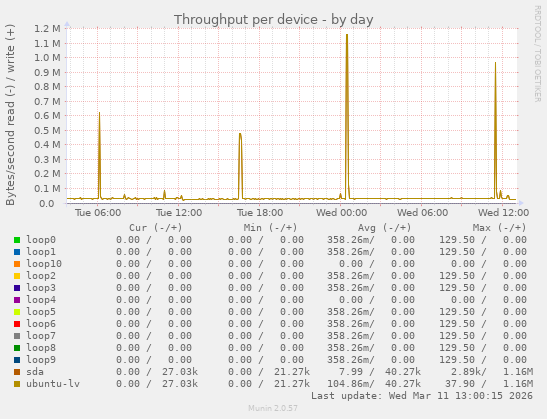Image resolution: width=547 pixels, height=419 pixels.
Task: Select the loop3 legend label
Action: pyautogui.click(x=41, y=287)
